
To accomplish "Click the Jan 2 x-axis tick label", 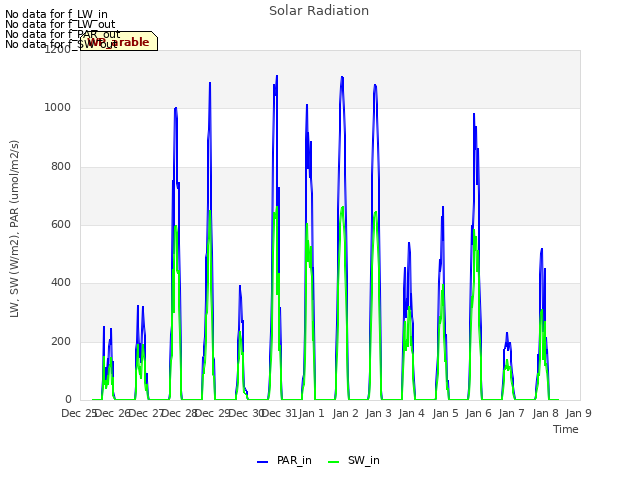I will click(345, 413).
